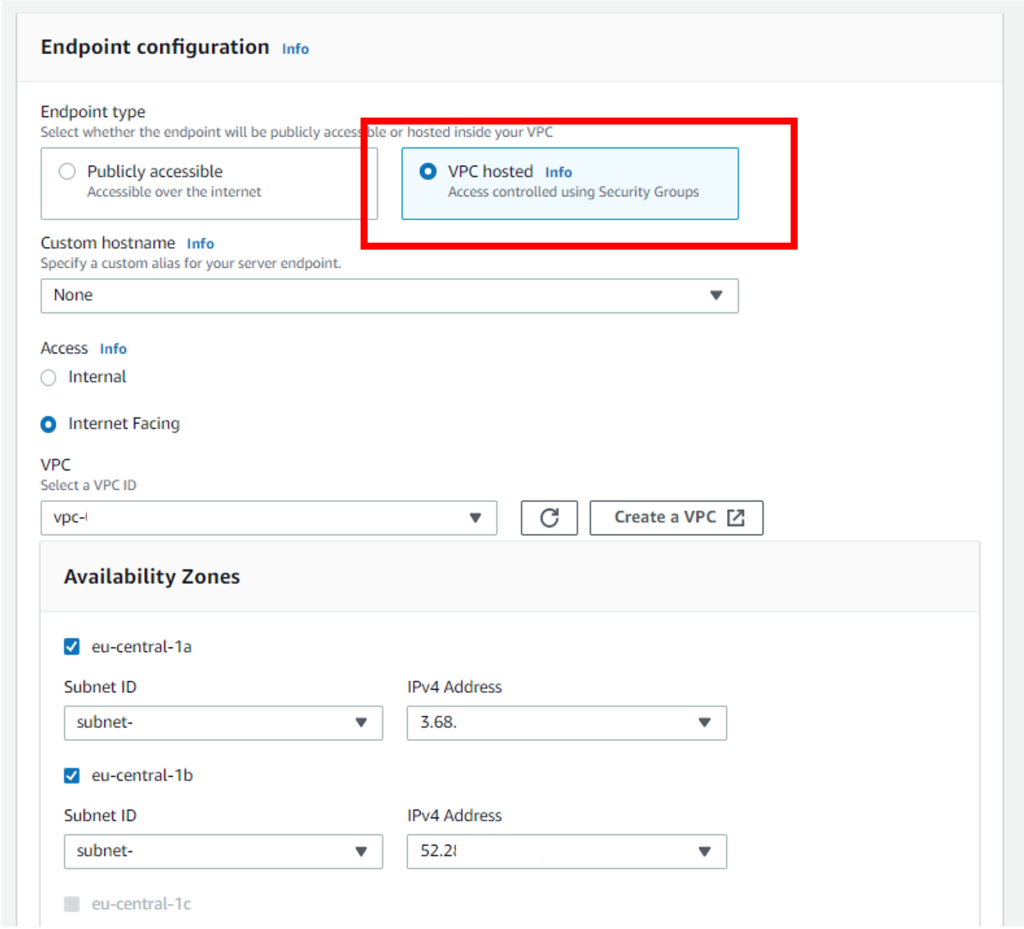Click the chevron icon in the VPC selector

pos(474,517)
